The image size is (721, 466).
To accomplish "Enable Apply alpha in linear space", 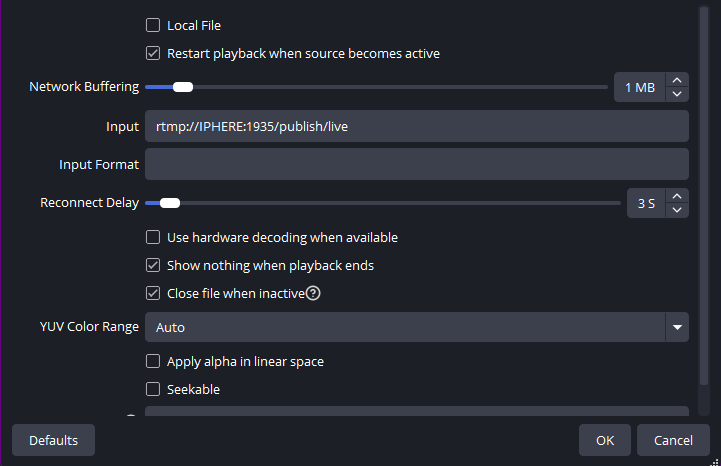I will (x=153, y=362).
